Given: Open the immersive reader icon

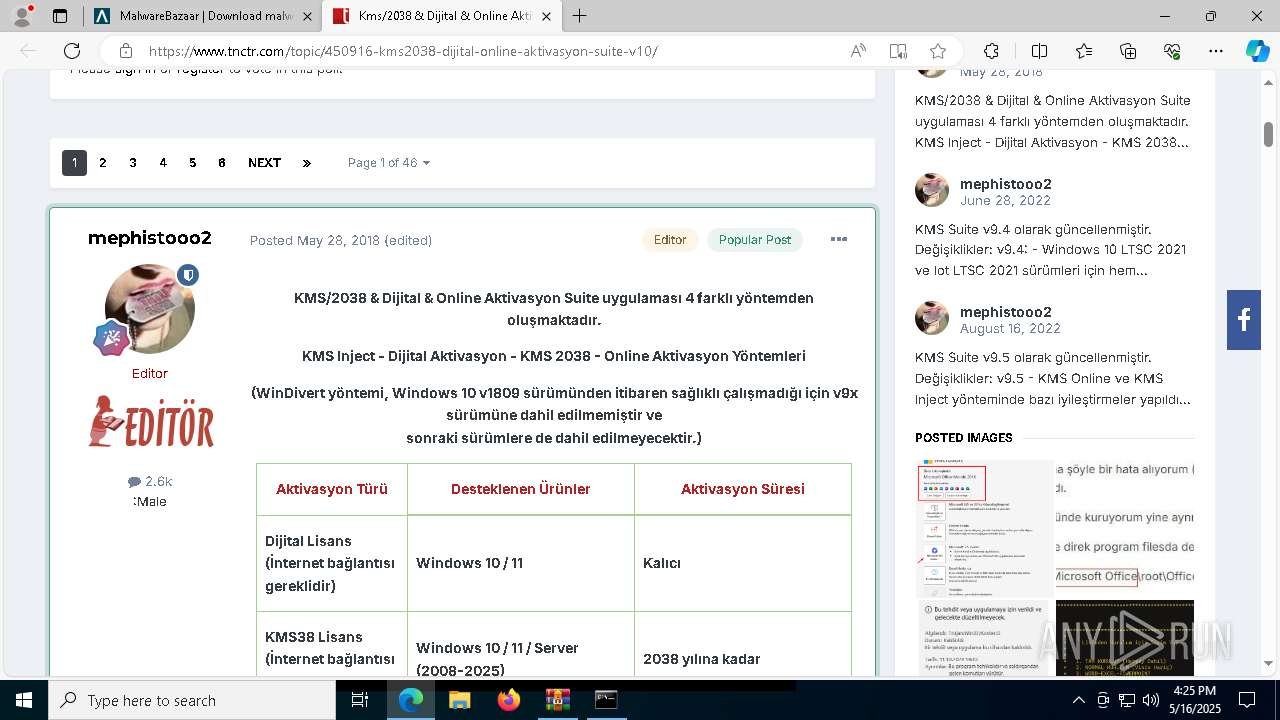Looking at the screenshot, I should (x=898, y=51).
